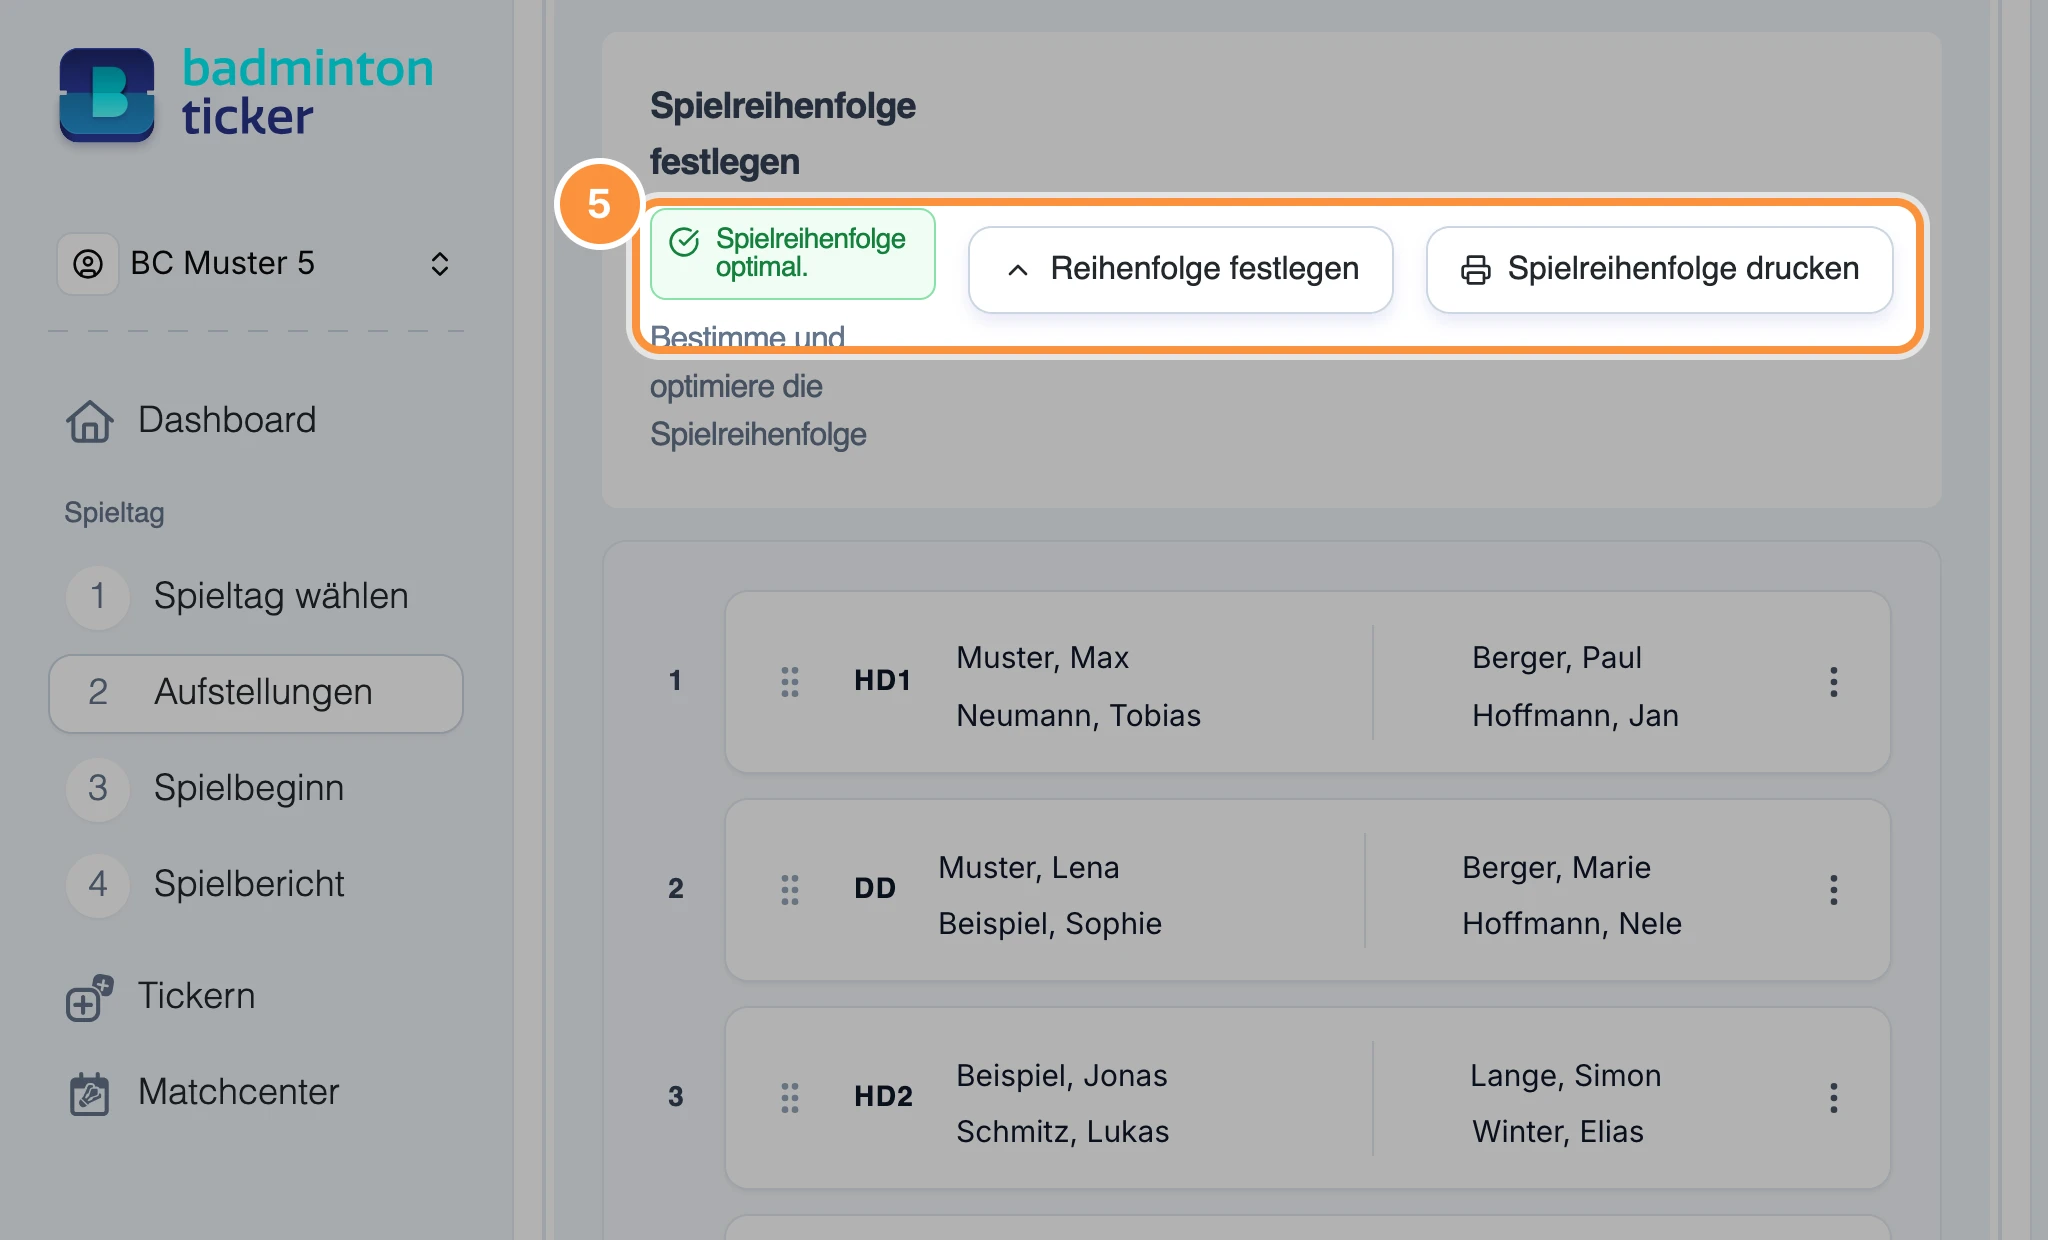Click player name Hoffmann, Jan

1575,716
